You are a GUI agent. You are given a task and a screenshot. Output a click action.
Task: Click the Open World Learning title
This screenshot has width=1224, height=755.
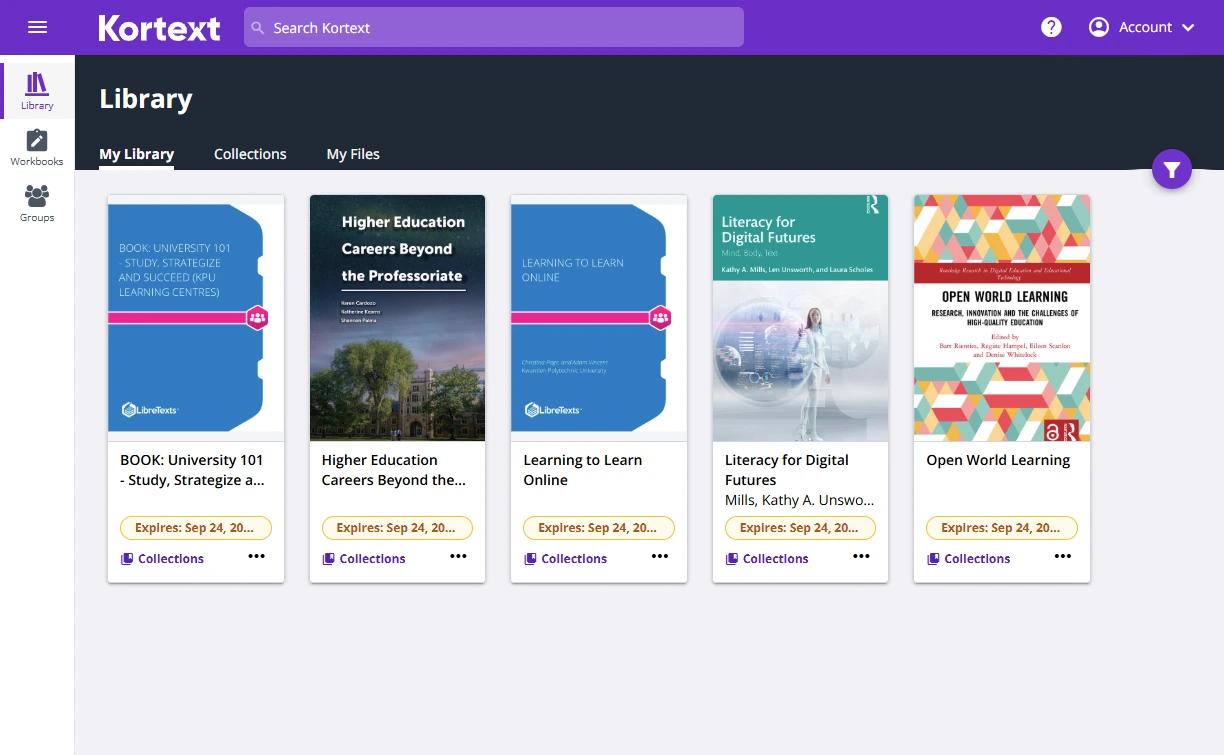click(998, 460)
